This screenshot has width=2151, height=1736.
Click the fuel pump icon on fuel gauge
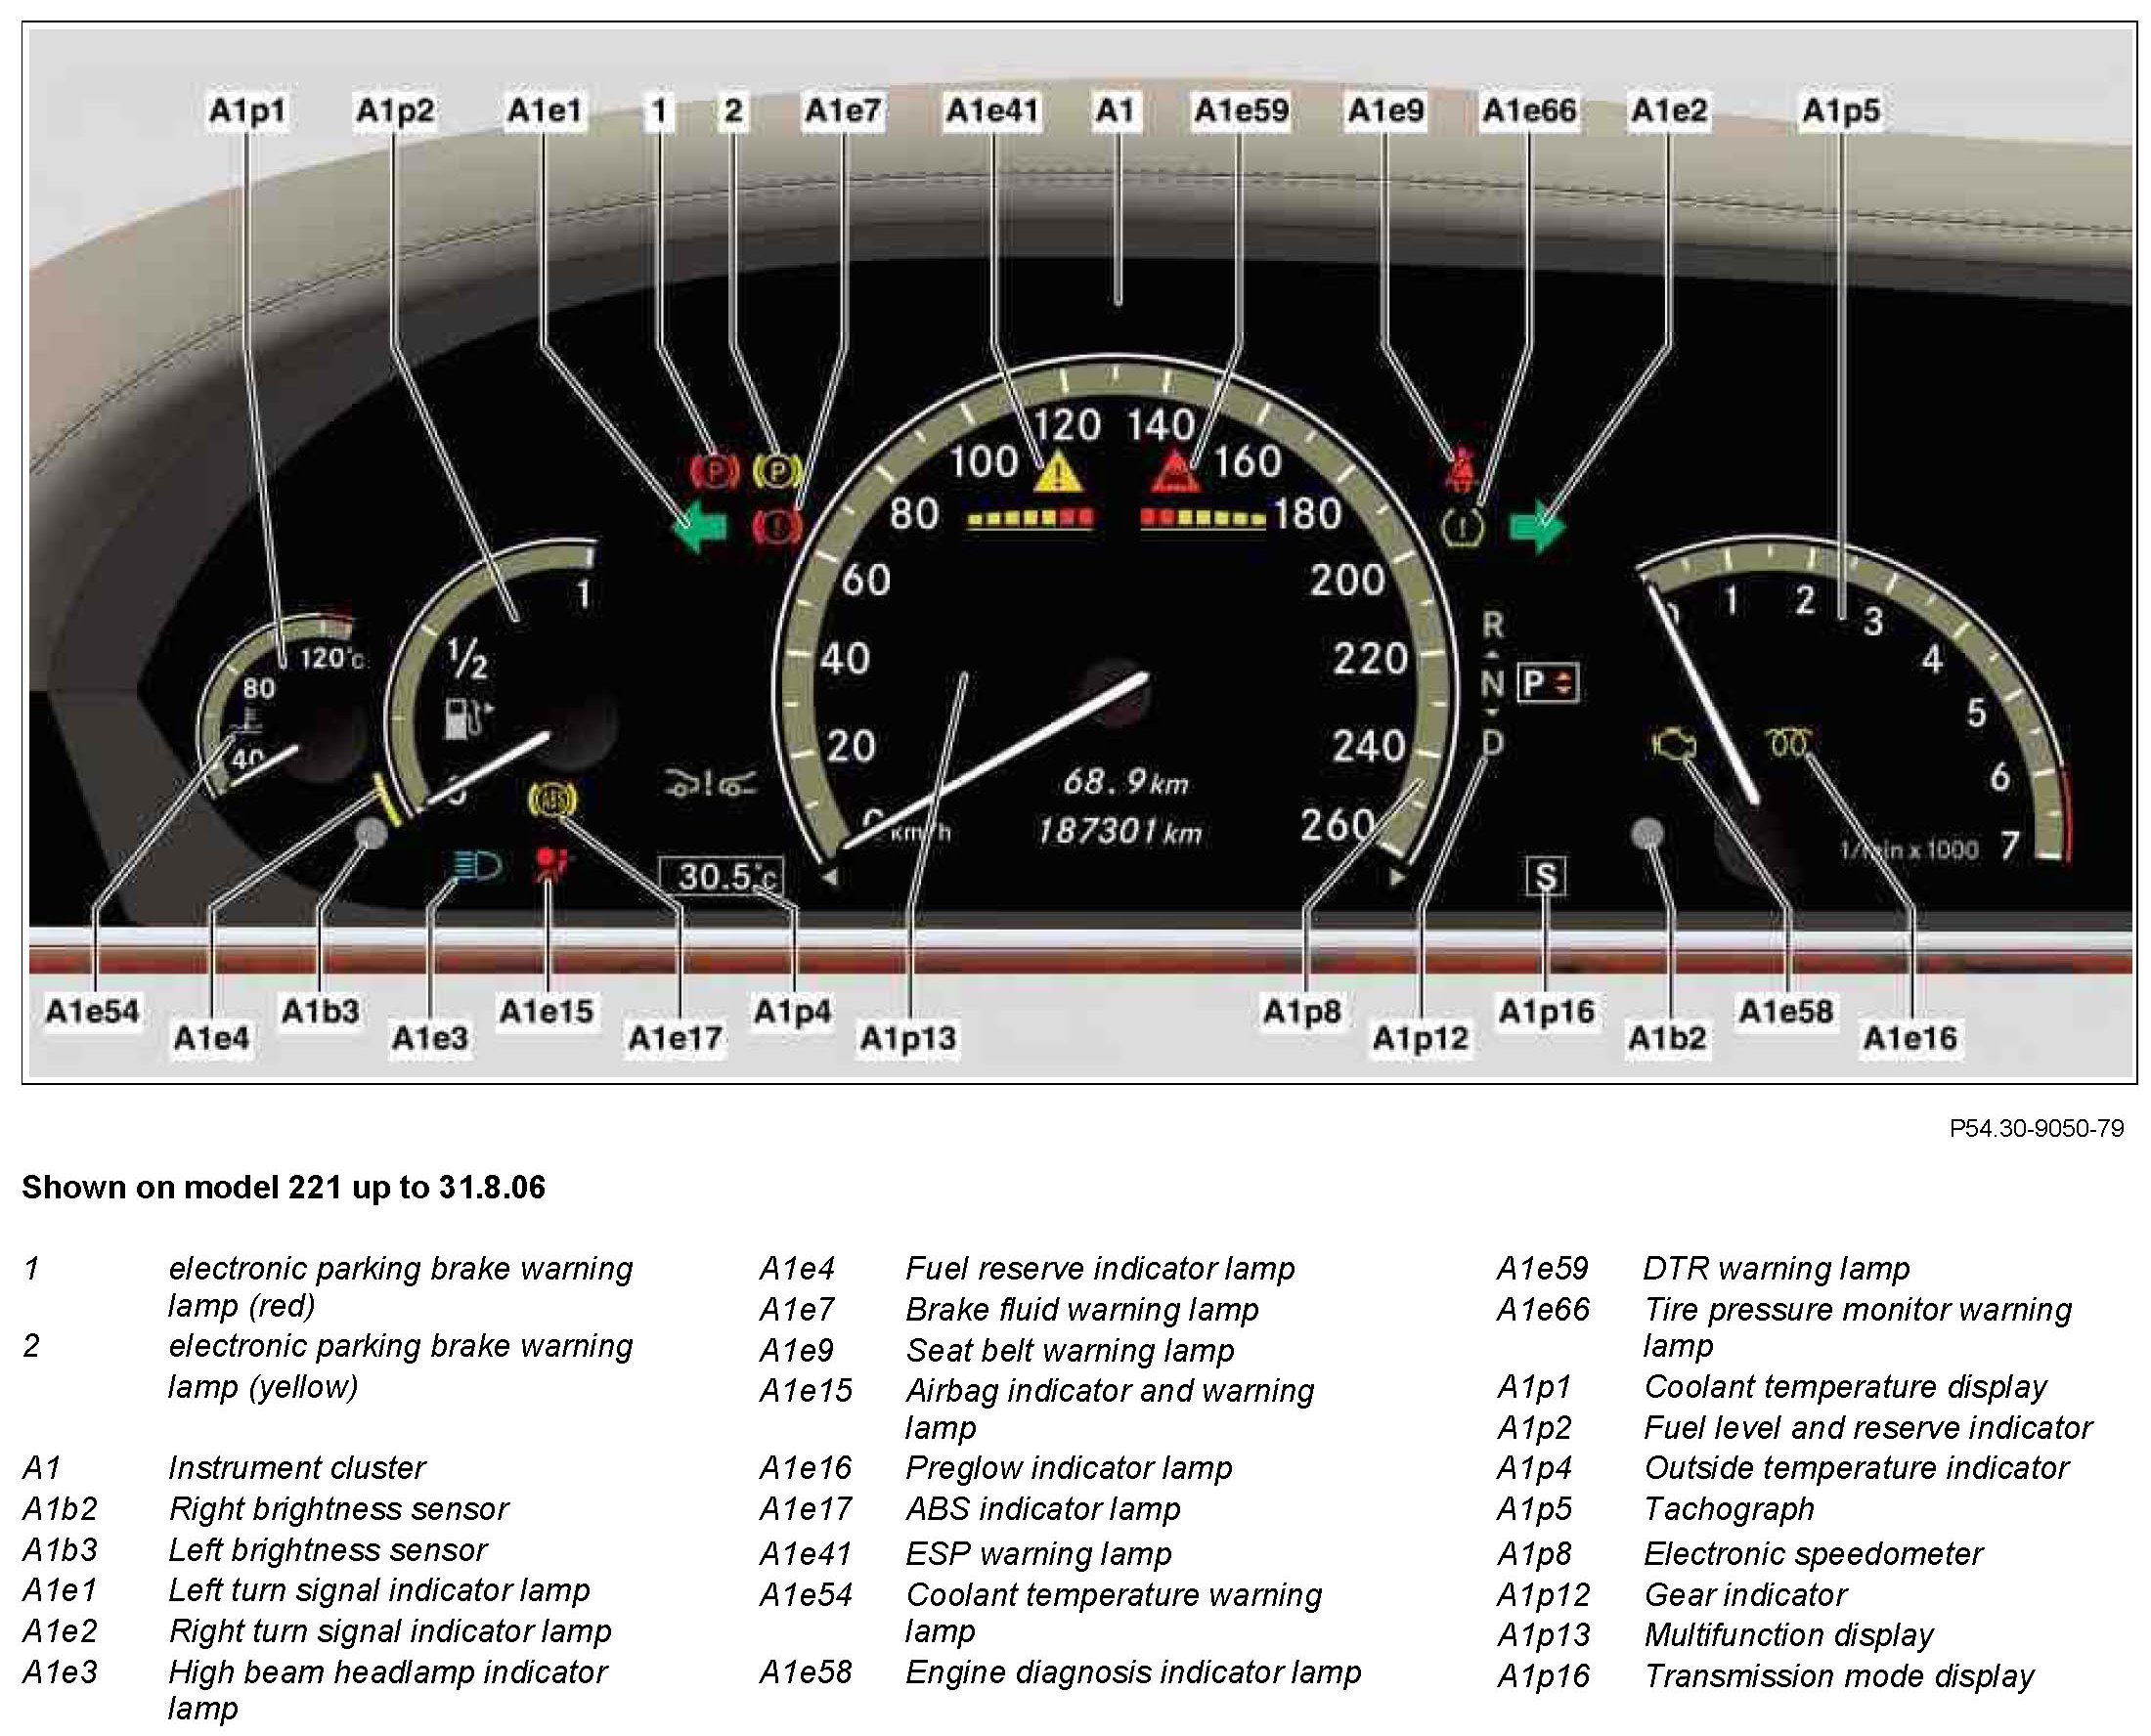click(x=468, y=719)
